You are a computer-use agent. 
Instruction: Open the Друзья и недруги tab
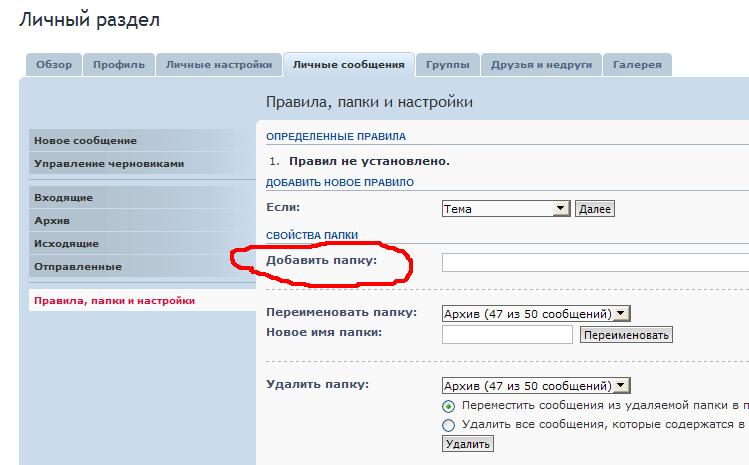[541, 65]
